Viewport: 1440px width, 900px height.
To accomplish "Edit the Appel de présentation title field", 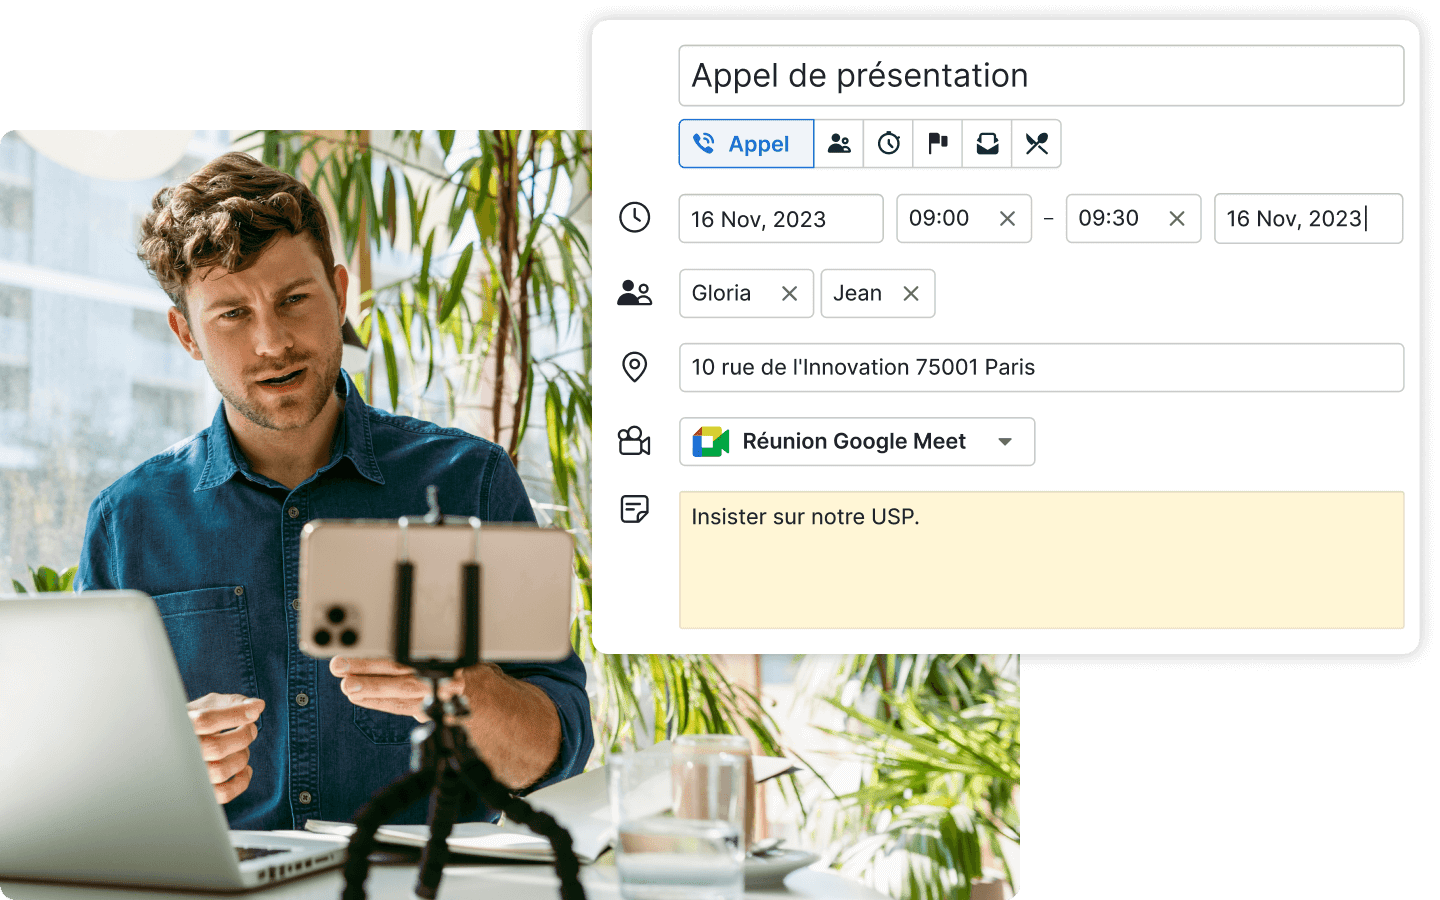I will pyautogui.click(x=1040, y=76).
